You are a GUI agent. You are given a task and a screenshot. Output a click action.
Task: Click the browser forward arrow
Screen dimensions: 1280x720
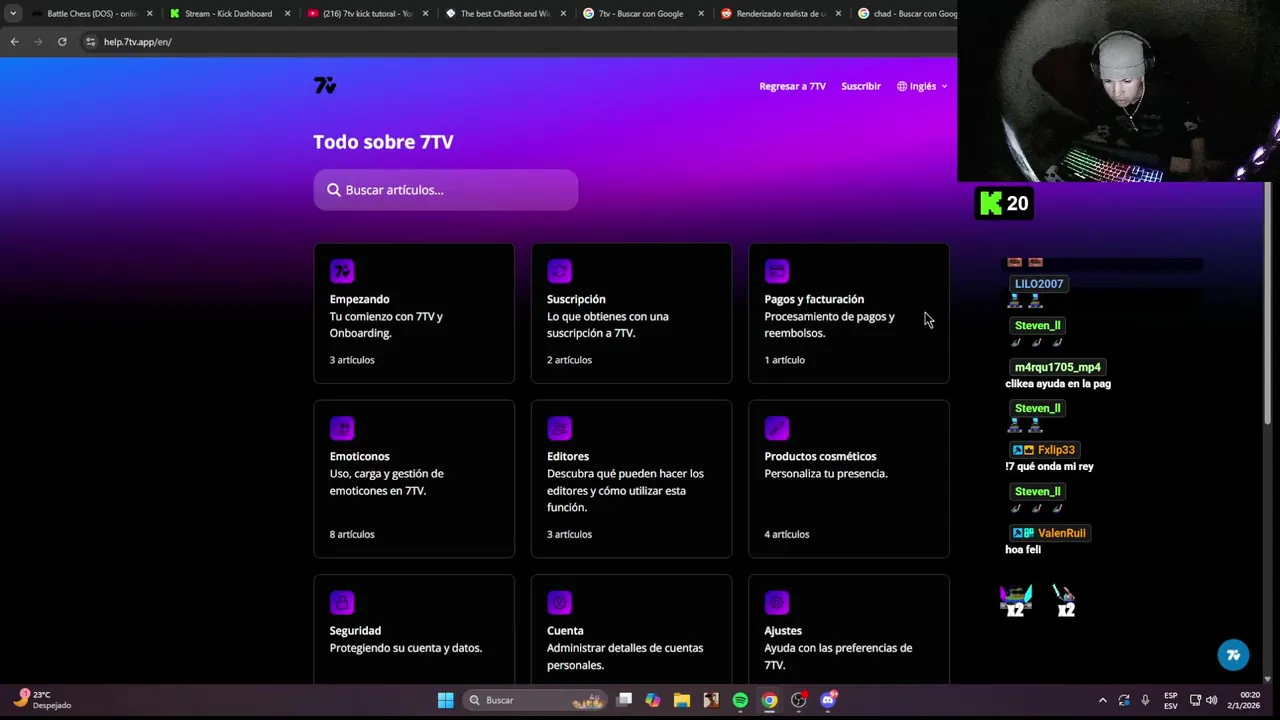click(x=38, y=42)
